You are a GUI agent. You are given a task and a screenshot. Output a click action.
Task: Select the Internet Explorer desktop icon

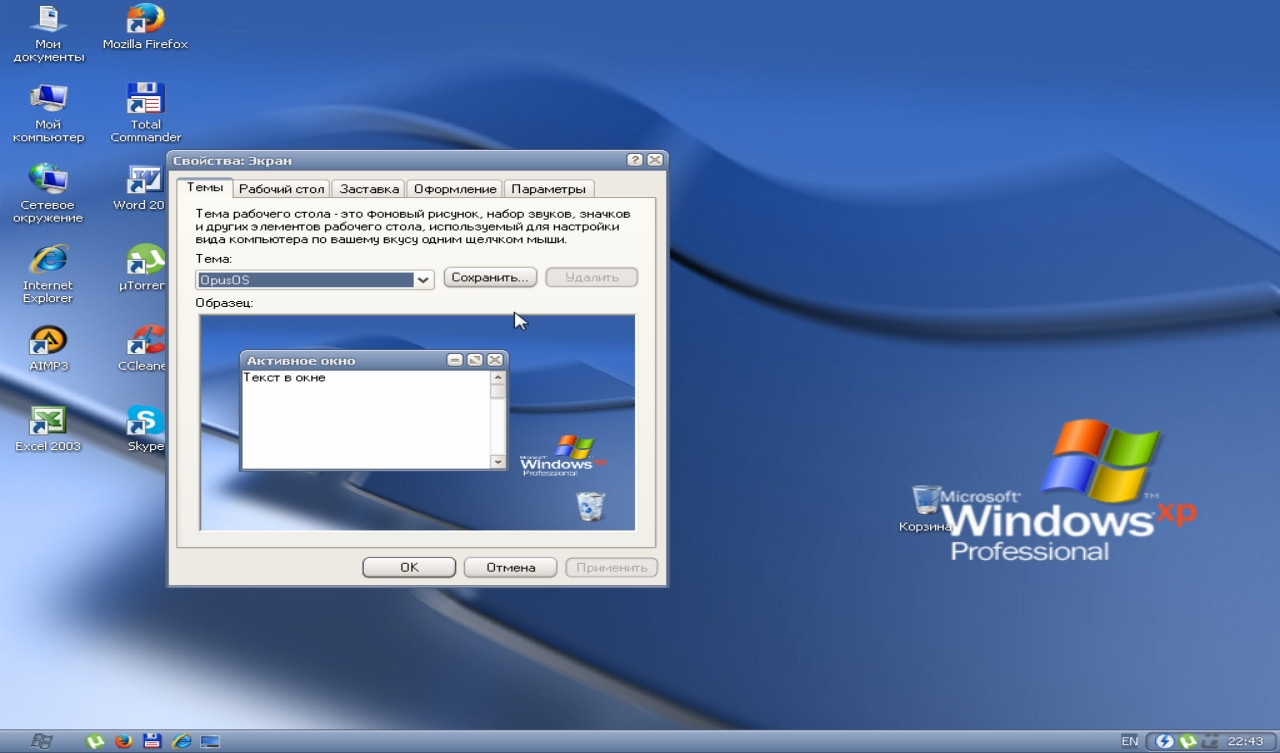[x=48, y=262]
